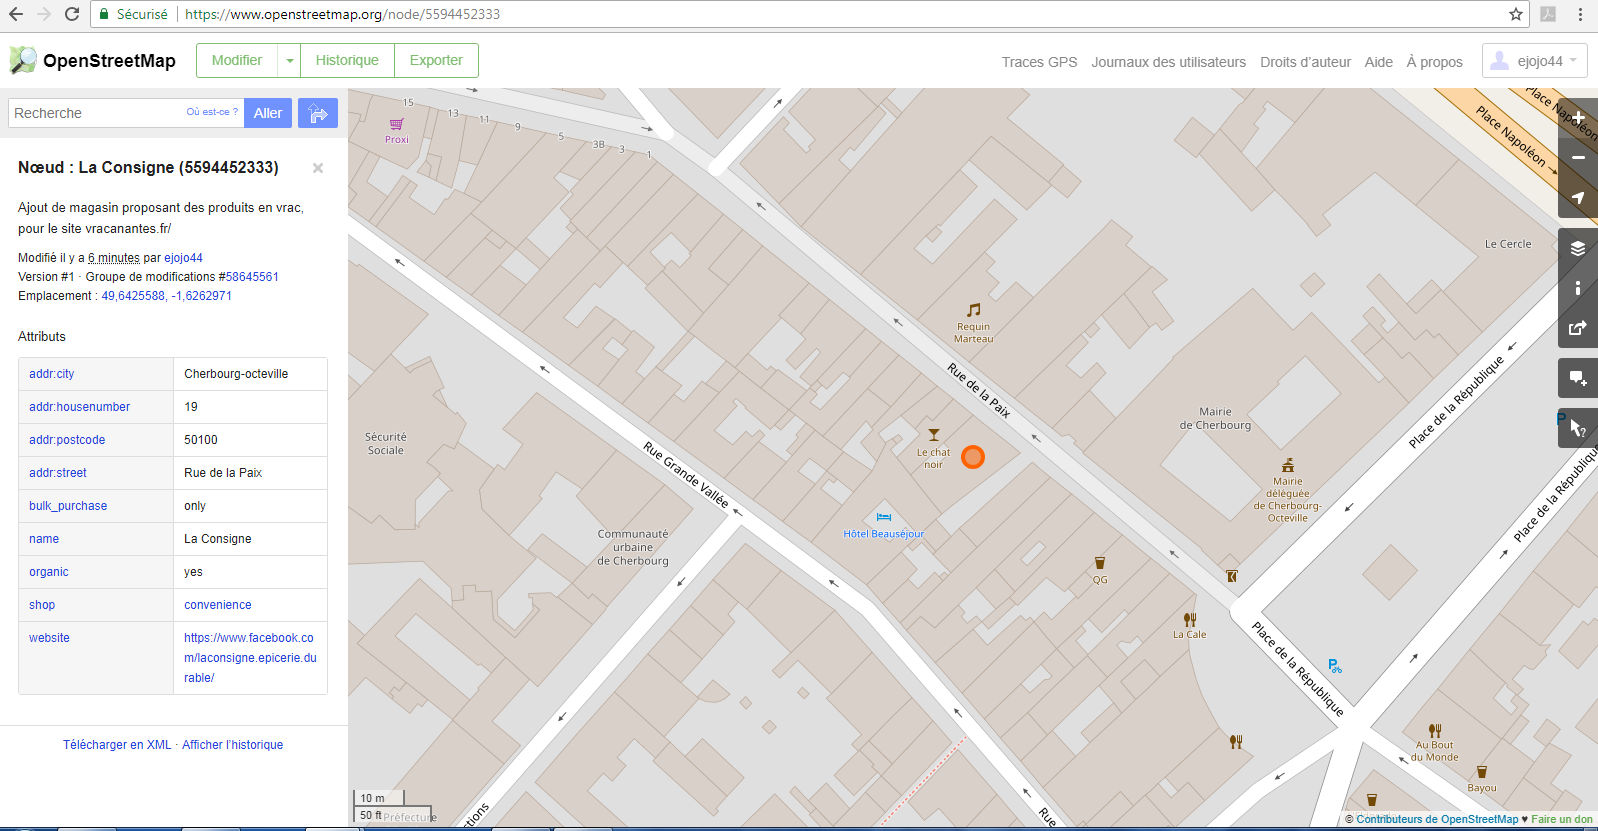The width and height of the screenshot is (1598, 831).
Task: Zoom out of the map
Action: click(1578, 158)
